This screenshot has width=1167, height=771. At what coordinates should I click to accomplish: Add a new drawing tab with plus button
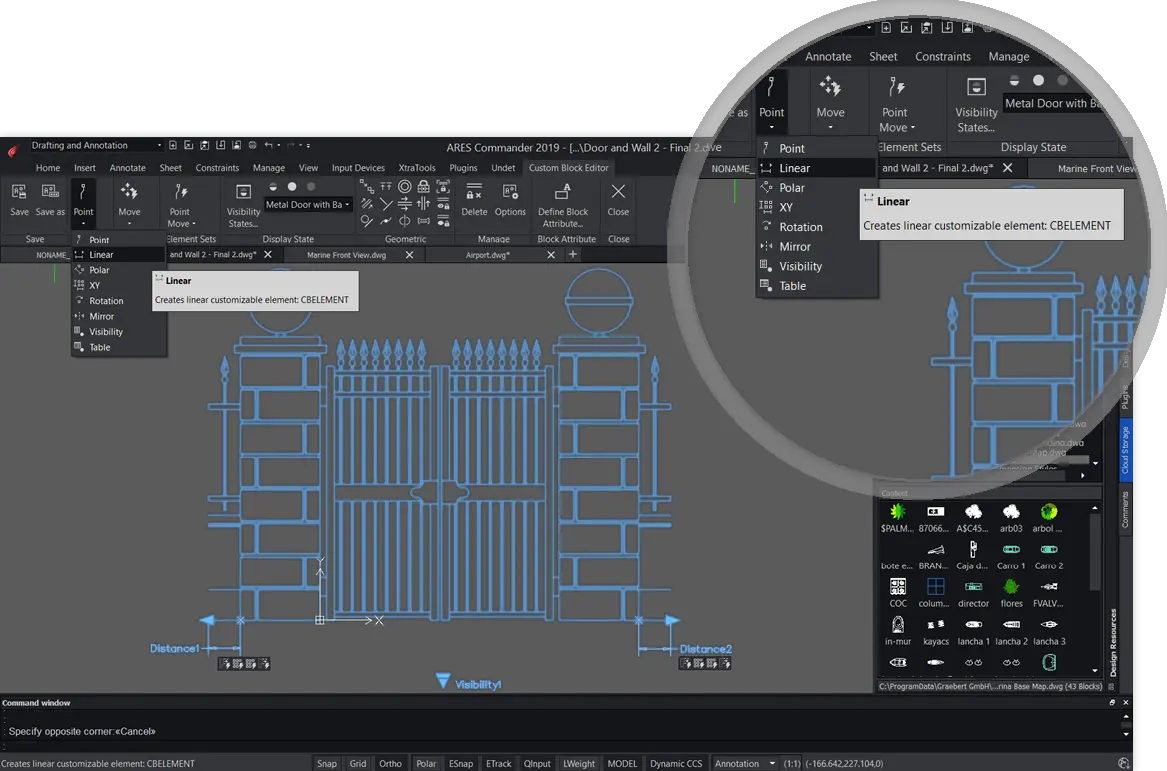point(572,255)
